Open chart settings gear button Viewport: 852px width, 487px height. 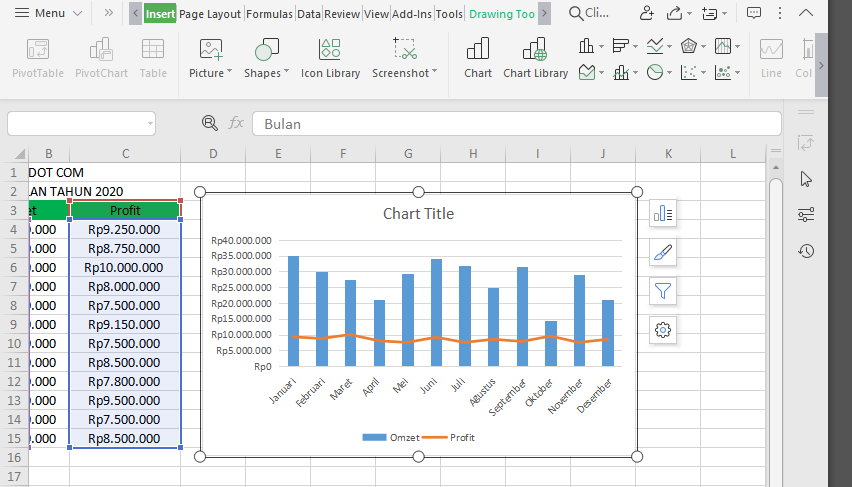click(663, 330)
